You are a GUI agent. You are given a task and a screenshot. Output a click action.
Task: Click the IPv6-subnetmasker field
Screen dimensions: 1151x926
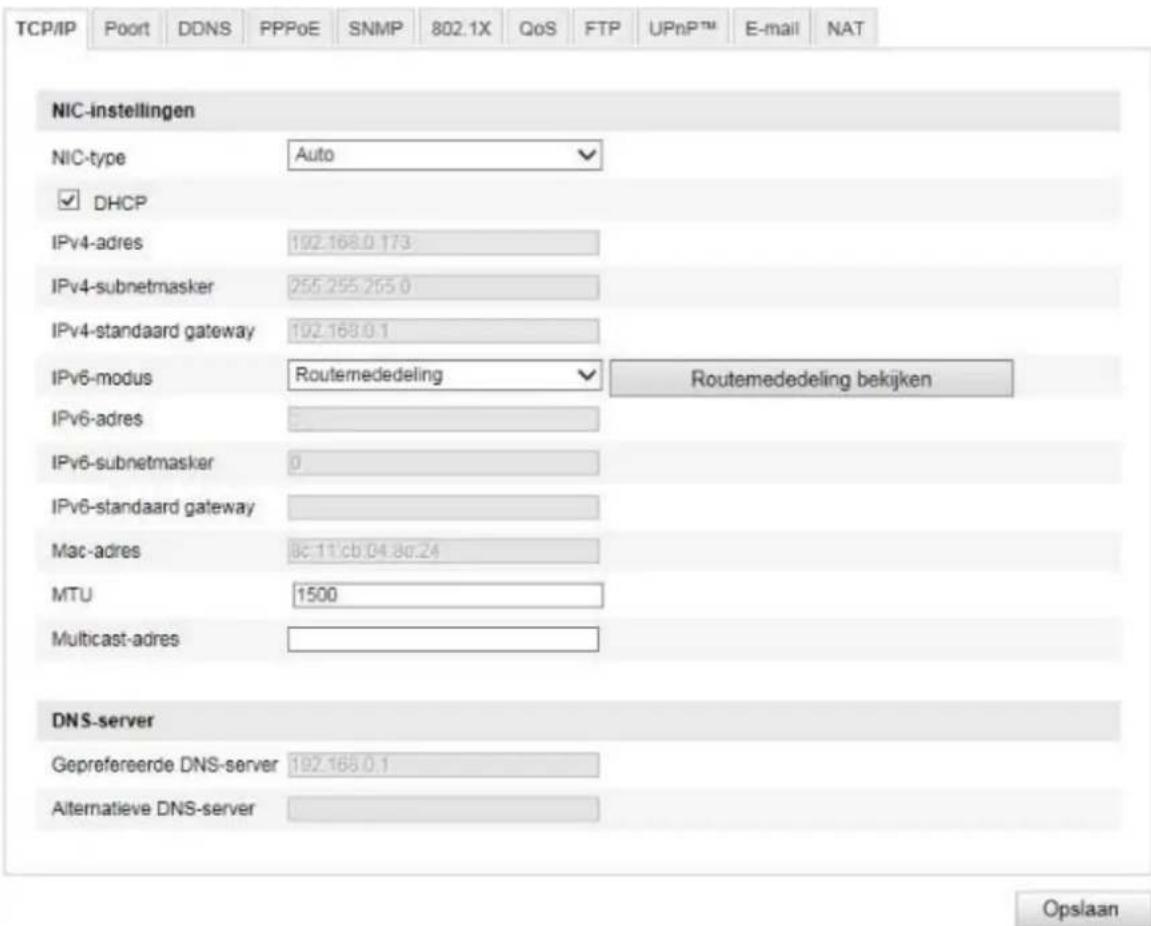coord(443,463)
